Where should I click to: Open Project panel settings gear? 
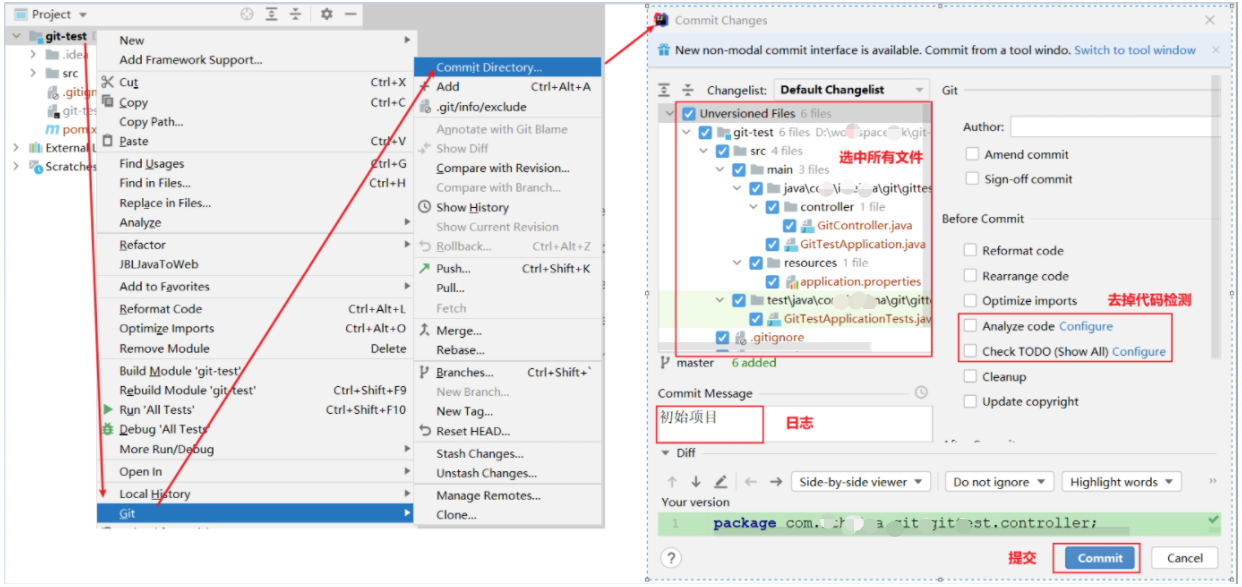click(326, 14)
